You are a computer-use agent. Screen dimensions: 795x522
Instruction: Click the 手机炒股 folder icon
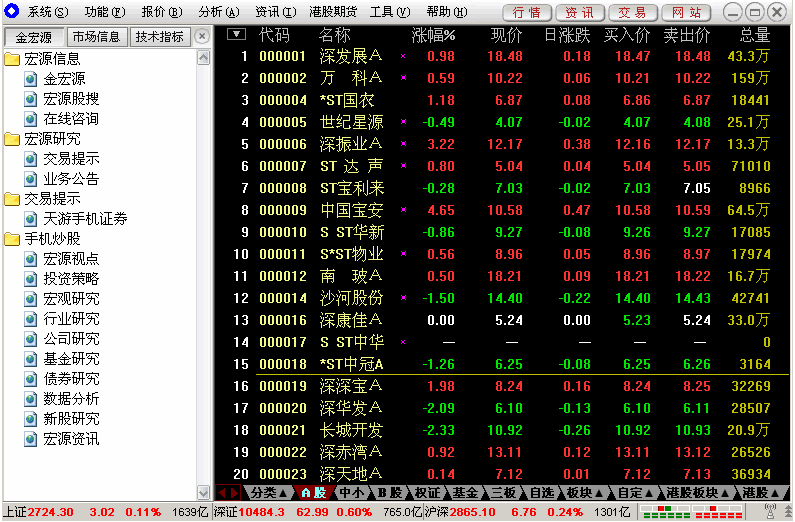click(12, 239)
